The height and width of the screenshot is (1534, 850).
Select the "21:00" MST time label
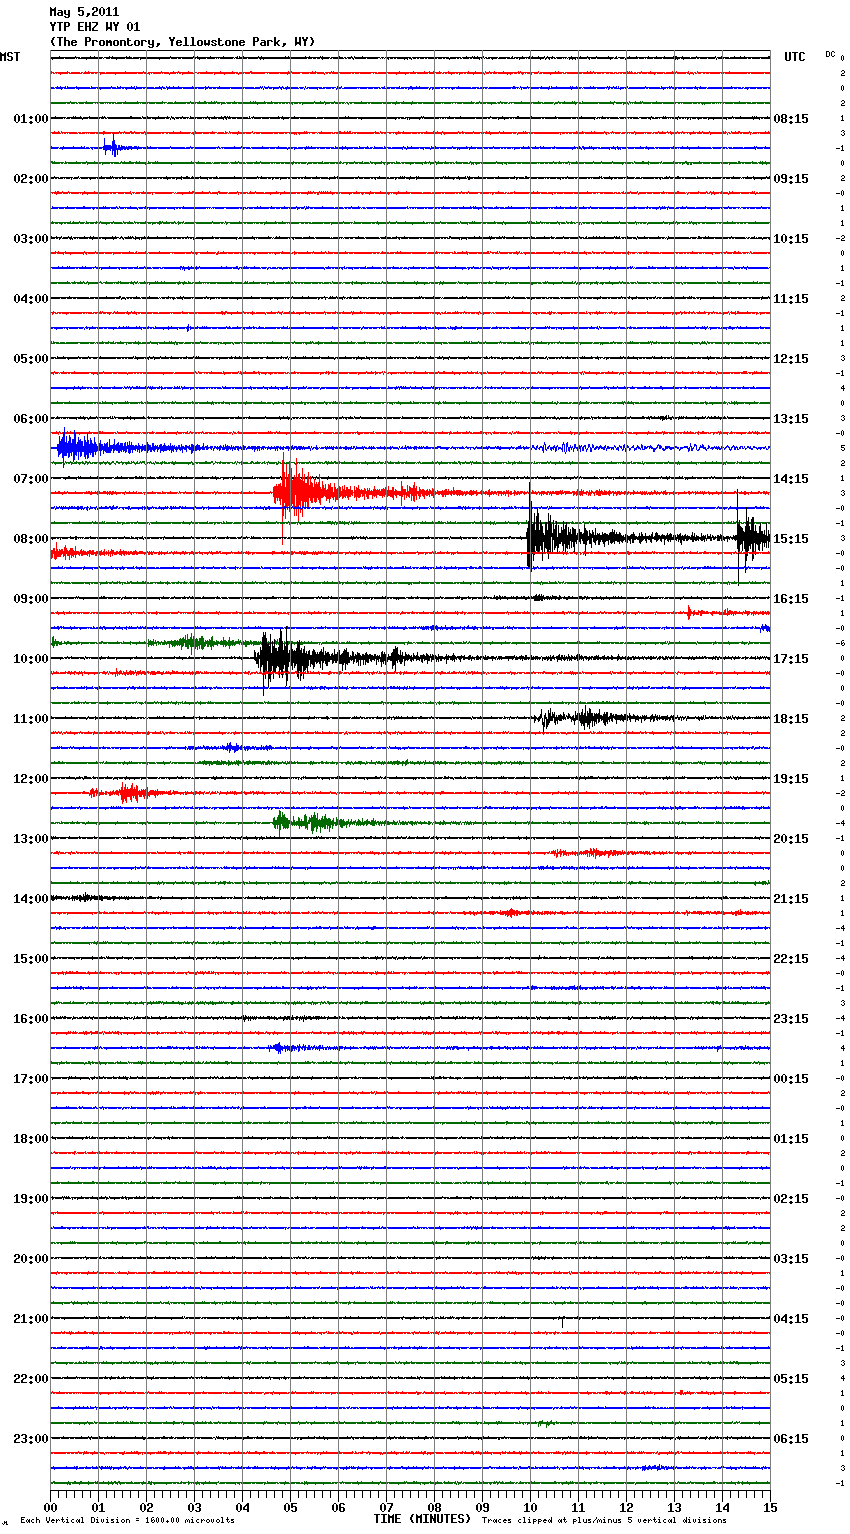[x=31, y=1319]
